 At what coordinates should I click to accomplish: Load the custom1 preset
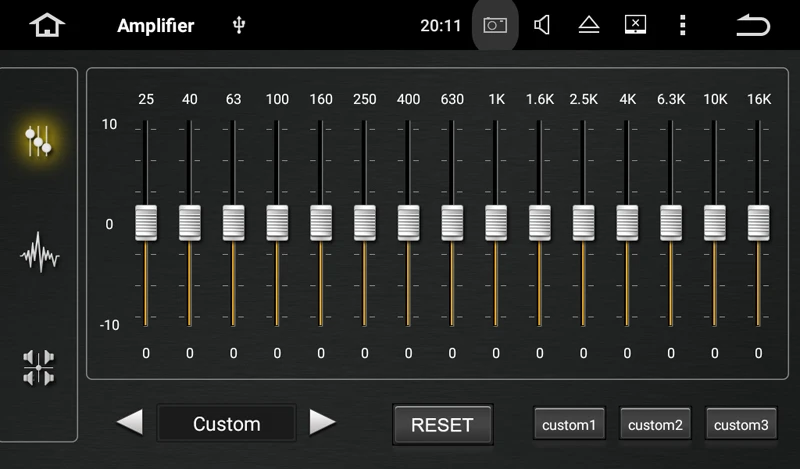[x=569, y=424]
